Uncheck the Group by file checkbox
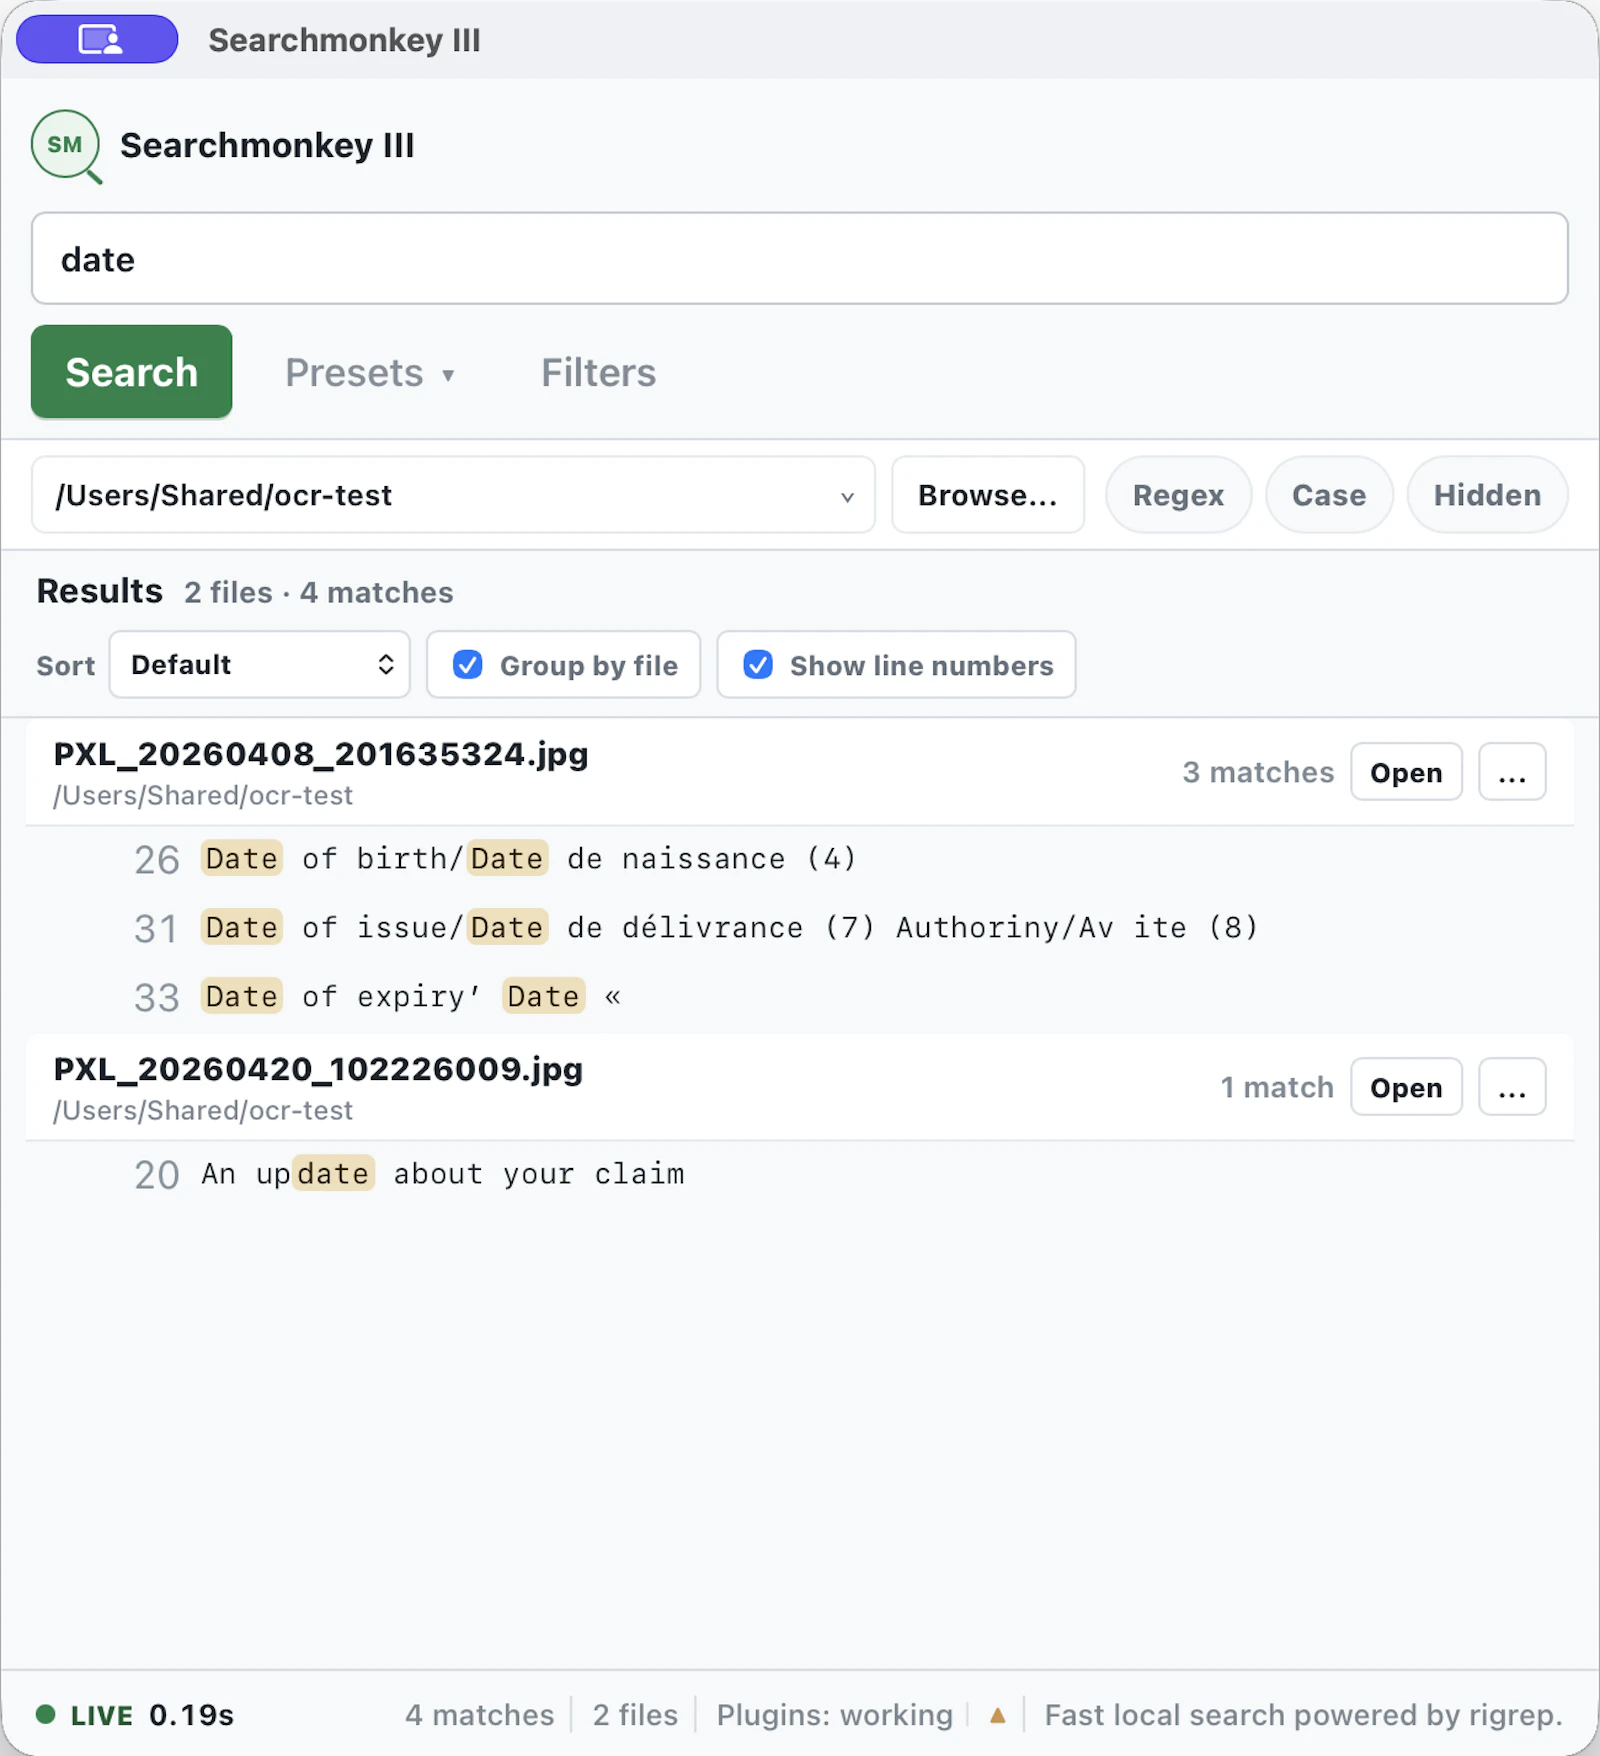Image resolution: width=1600 pixels, height=1756 pixels. point(467,665)
